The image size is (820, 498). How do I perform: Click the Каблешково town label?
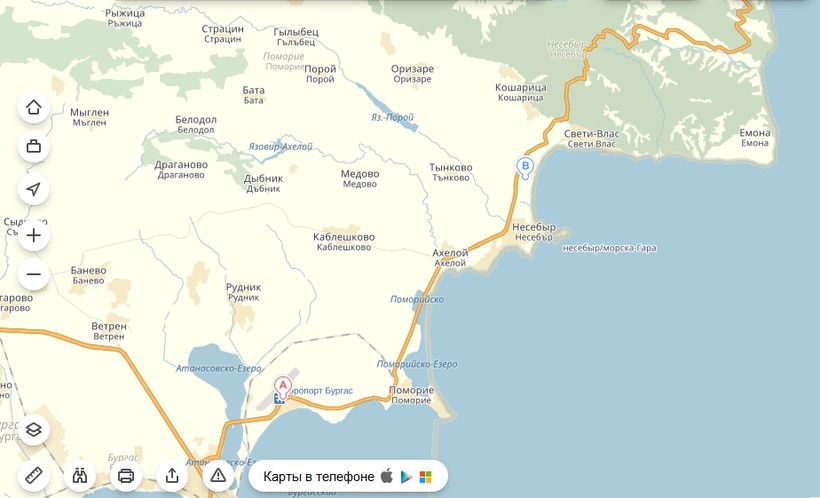344,242
